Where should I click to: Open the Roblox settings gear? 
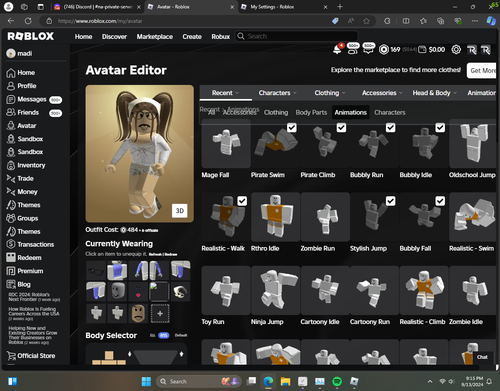[456, 50]
